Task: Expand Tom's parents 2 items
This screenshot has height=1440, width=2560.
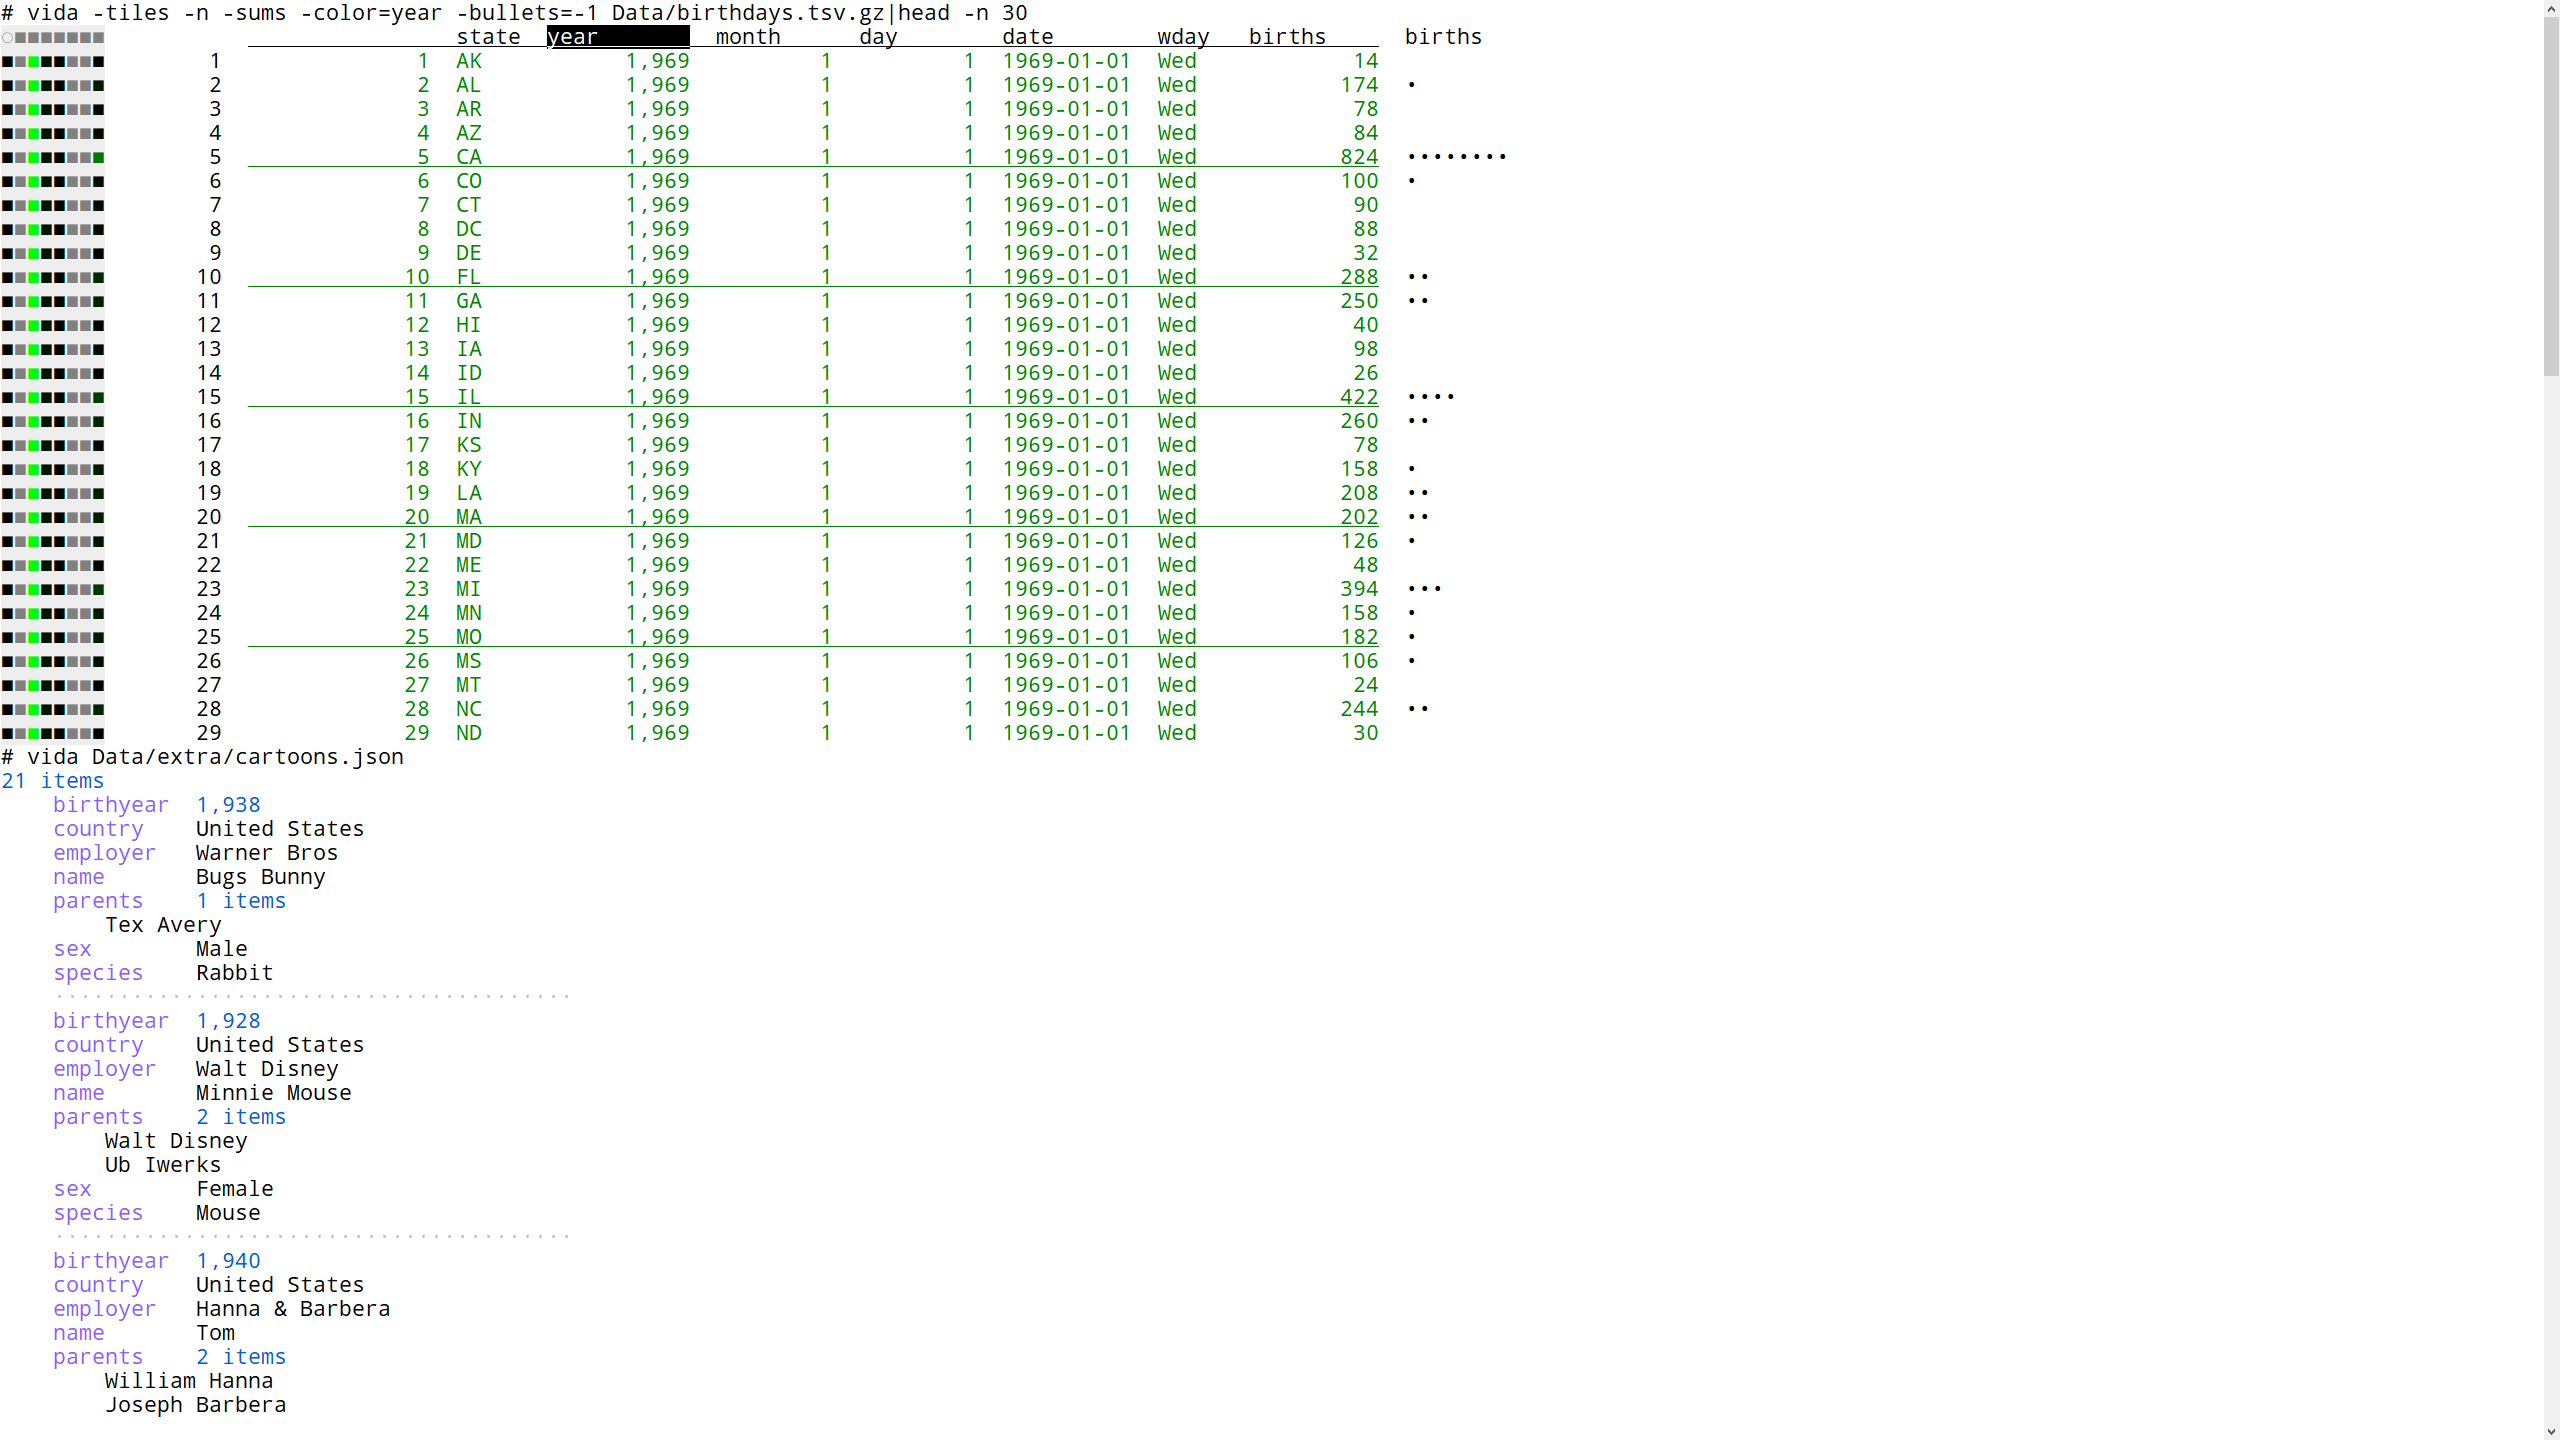Action: click(241, 1357)
